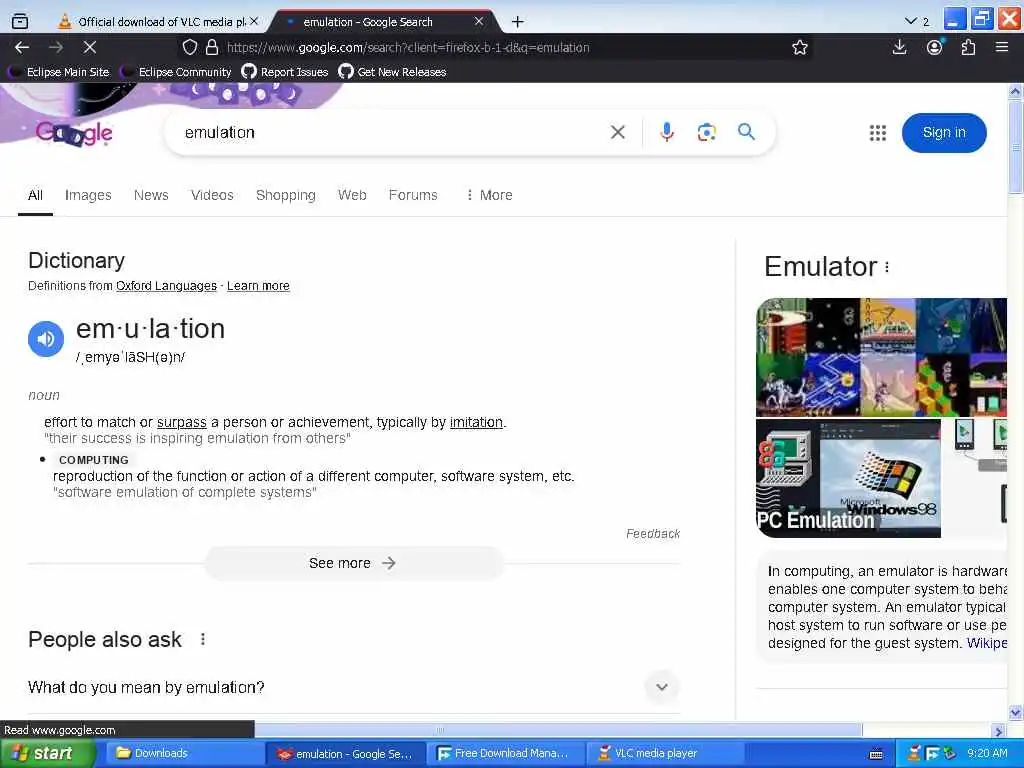Switch to the Shopping results tab
This screenshot has height=768, width=1024.
[x=285, y=195]
